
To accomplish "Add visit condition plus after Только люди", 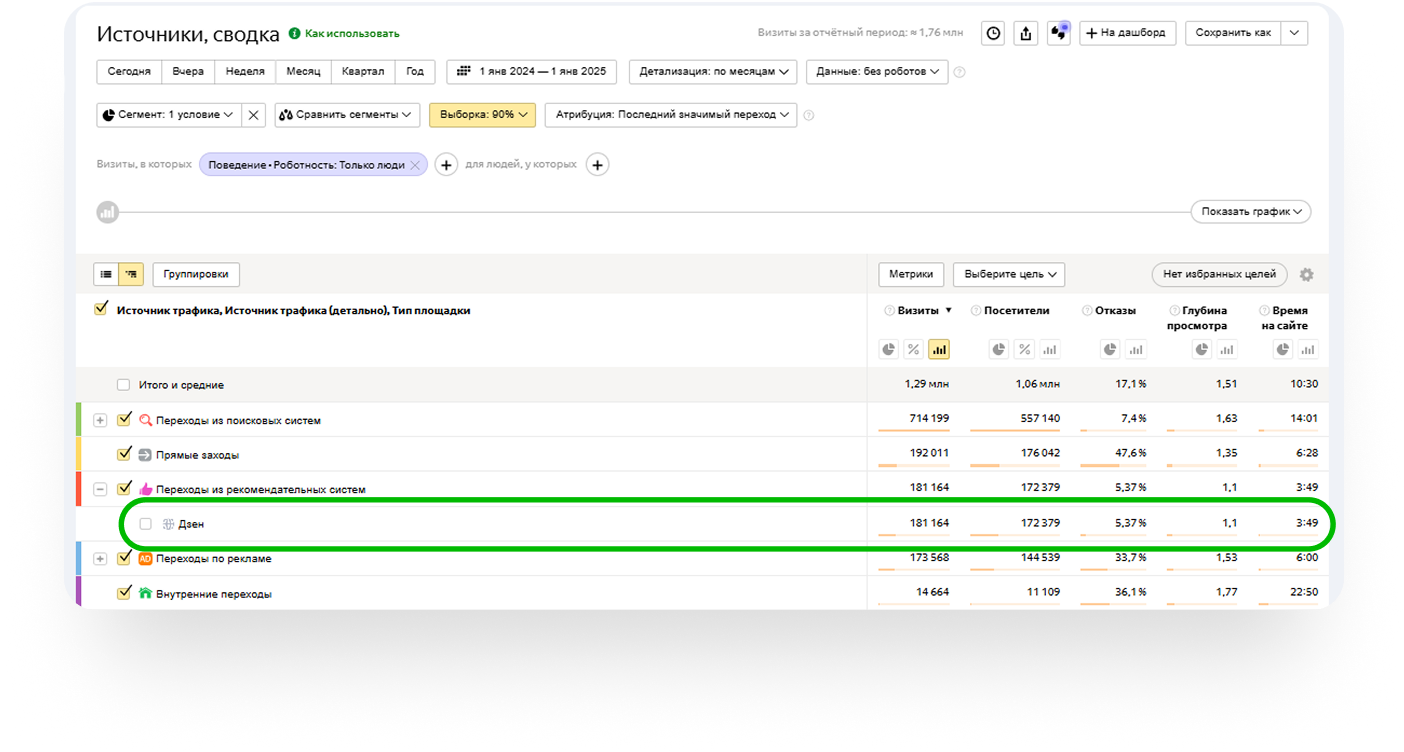I will tap(447, 165).
